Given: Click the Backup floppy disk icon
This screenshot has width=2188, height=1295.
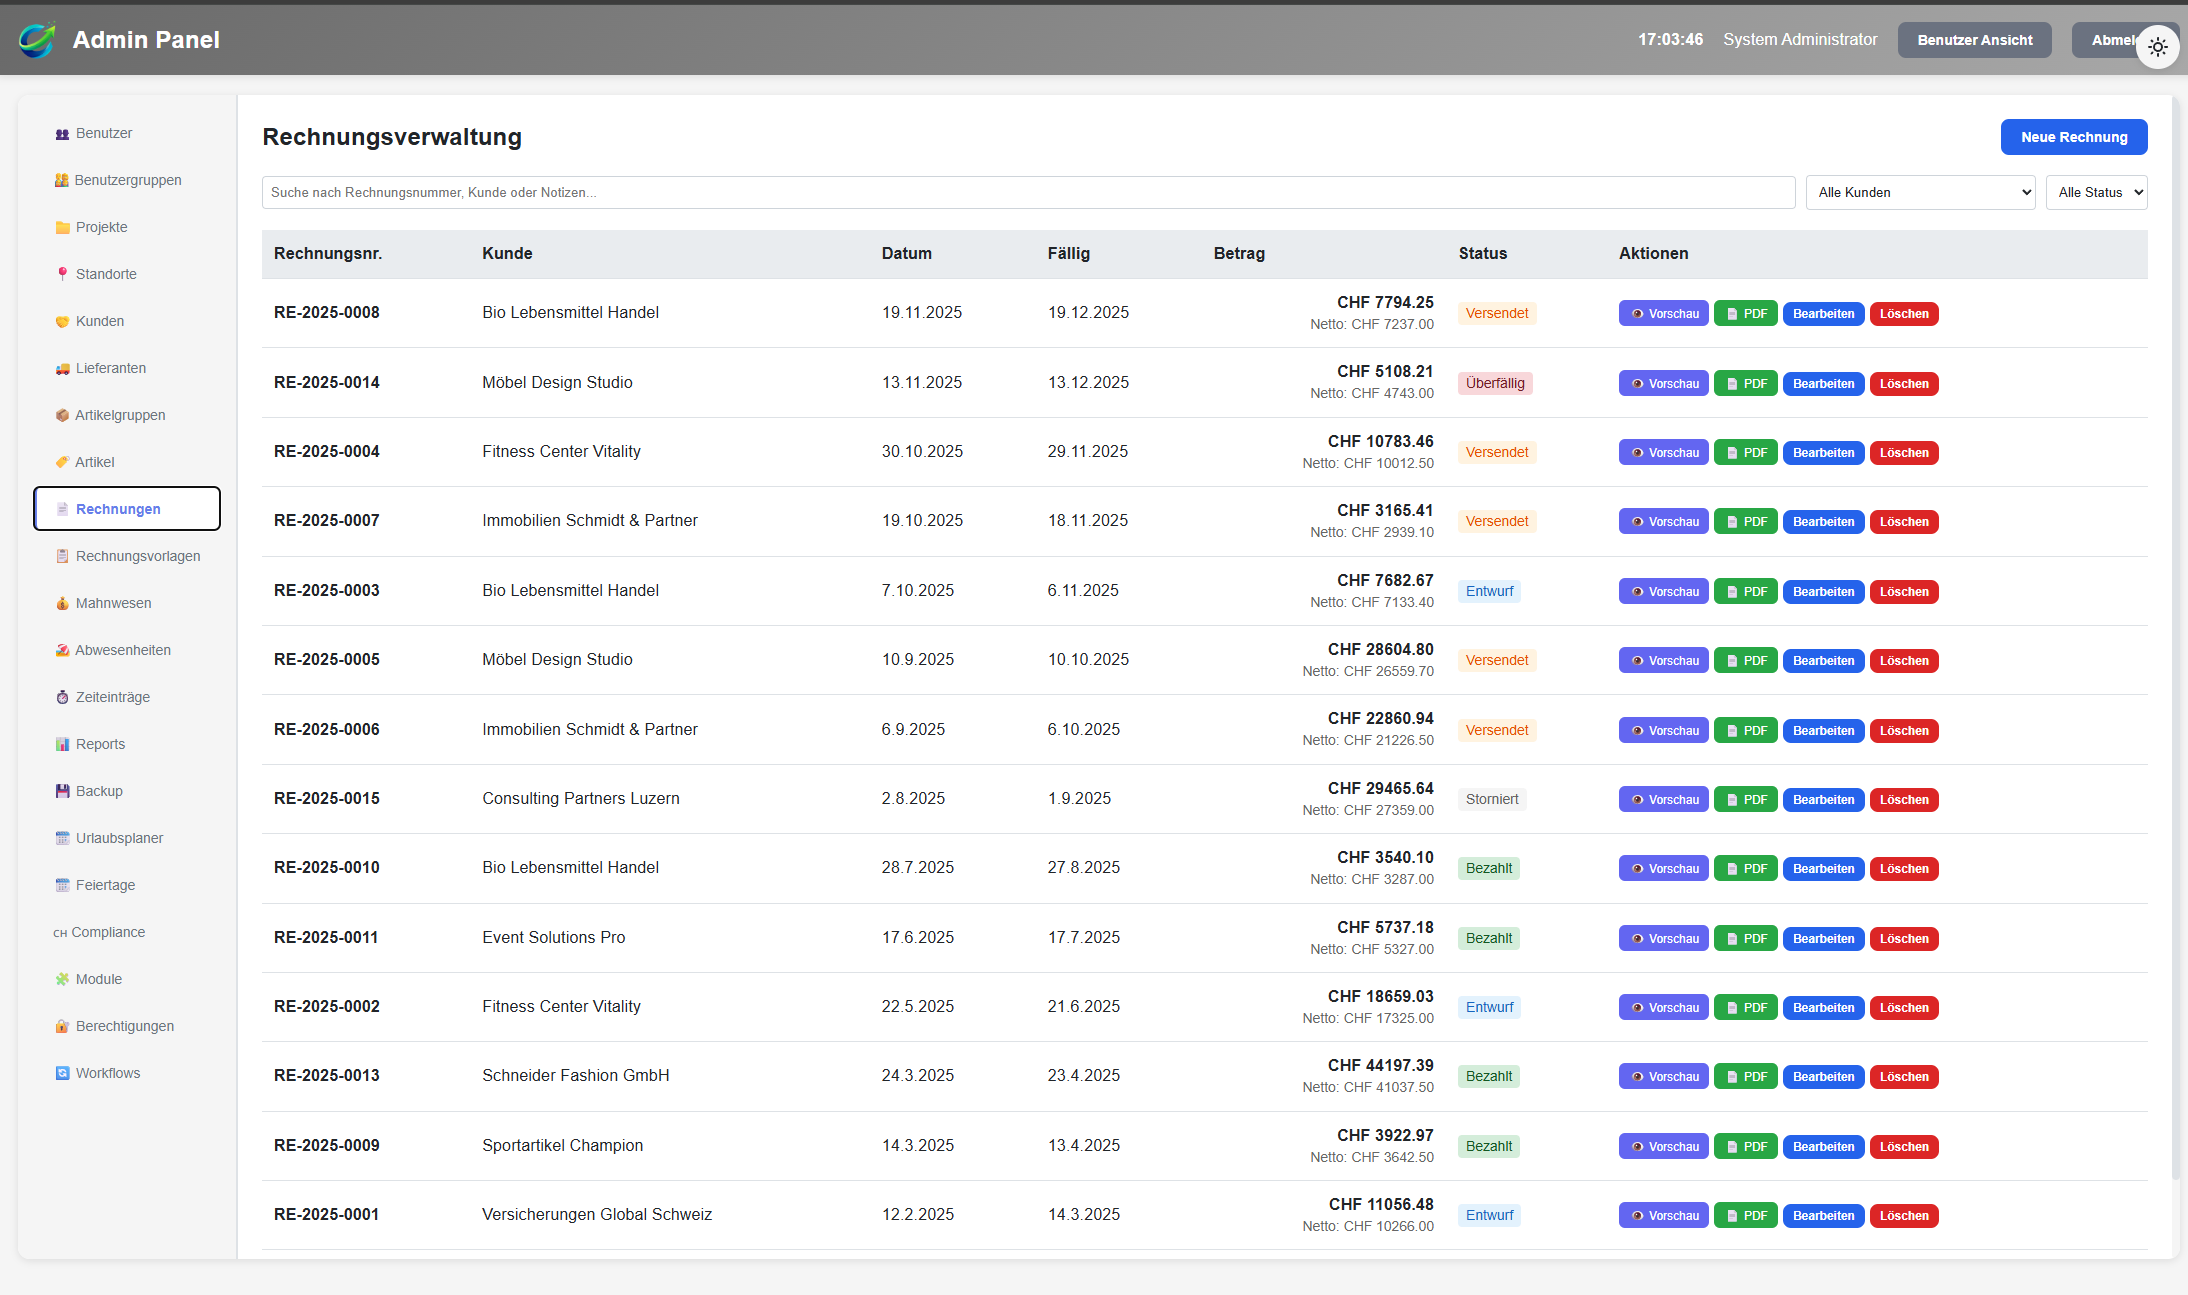Looking at the screenshot, I should click(x=62, y=791).
